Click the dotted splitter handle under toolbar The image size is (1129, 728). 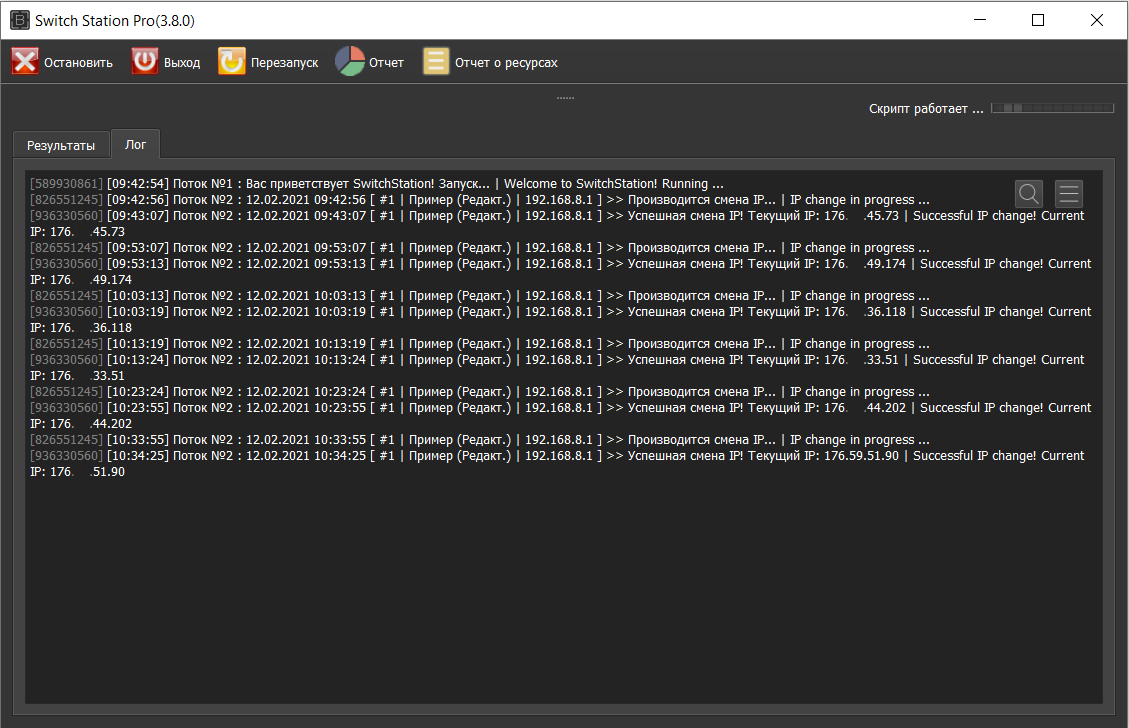tap(565, 97)
